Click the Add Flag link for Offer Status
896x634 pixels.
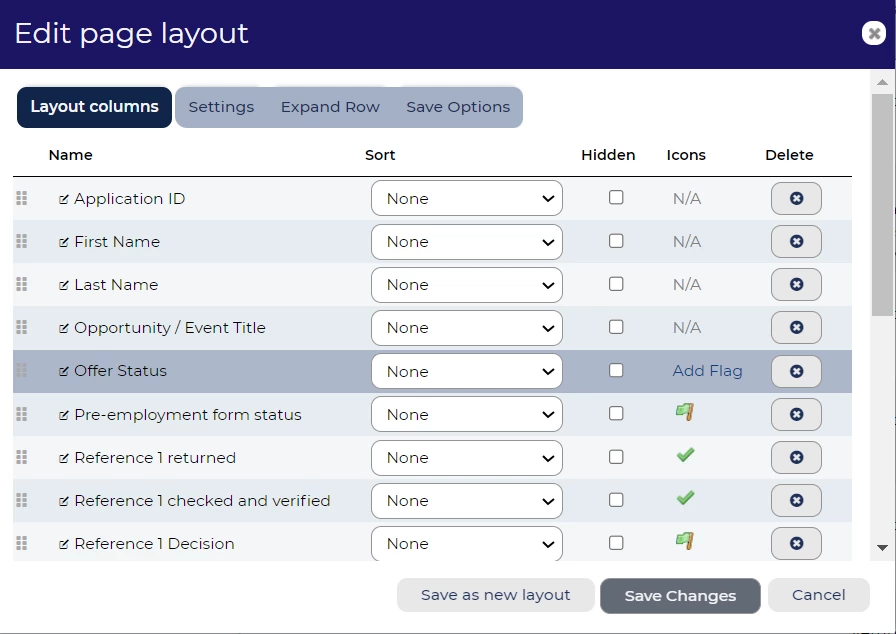coord(707,371)
